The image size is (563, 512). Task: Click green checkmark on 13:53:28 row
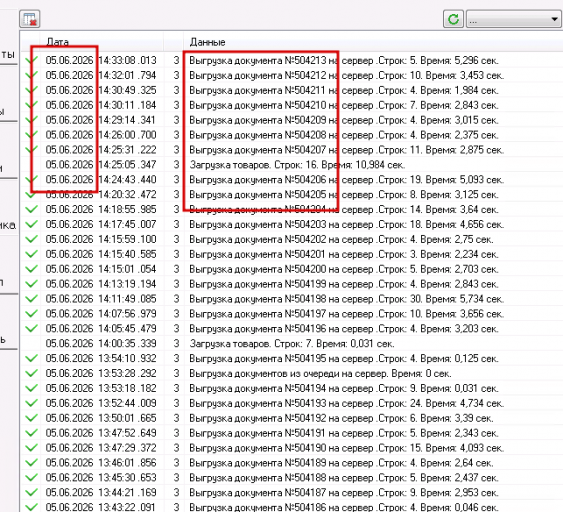32,373
